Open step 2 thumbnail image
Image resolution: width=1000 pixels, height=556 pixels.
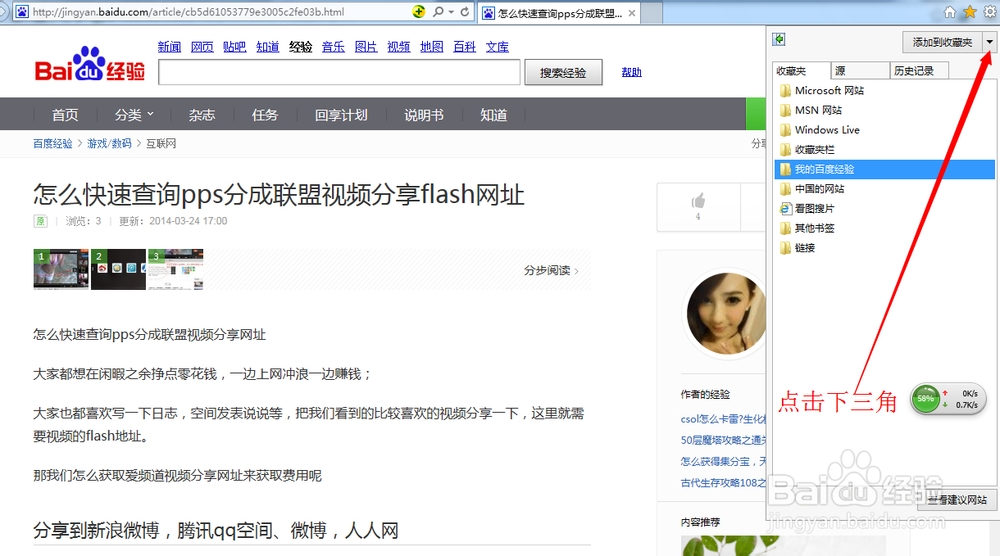click(x=119, y=269)
